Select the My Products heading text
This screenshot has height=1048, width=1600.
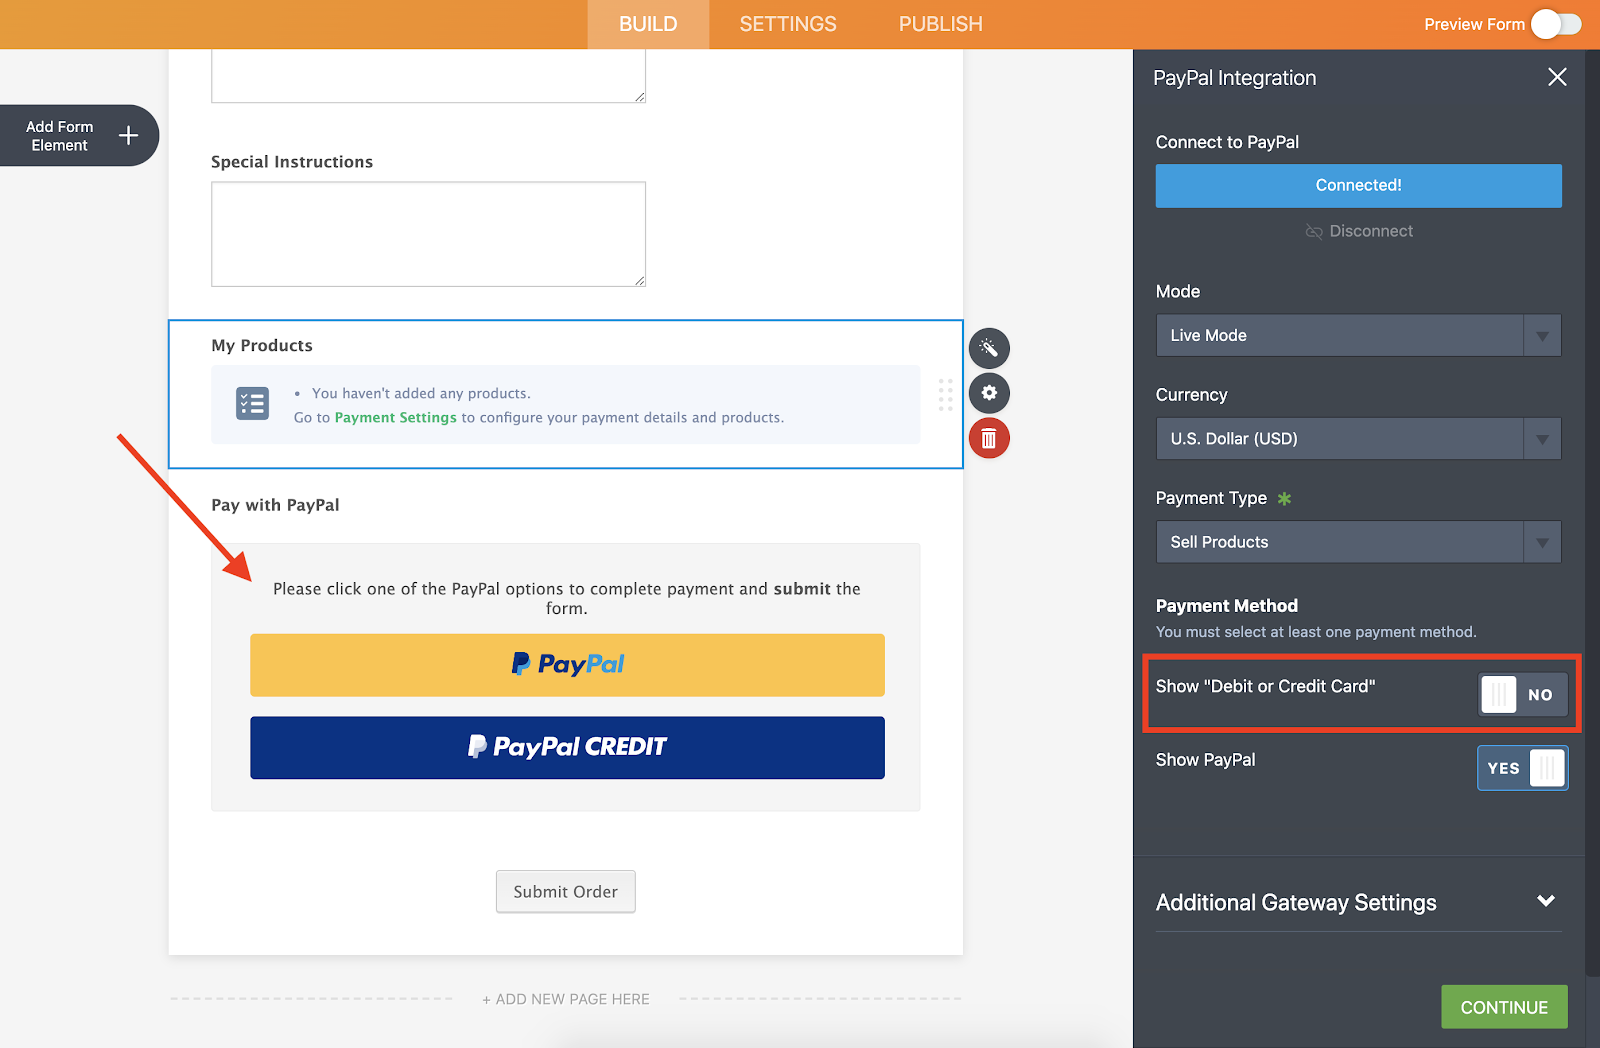click(x=262, y=346)
